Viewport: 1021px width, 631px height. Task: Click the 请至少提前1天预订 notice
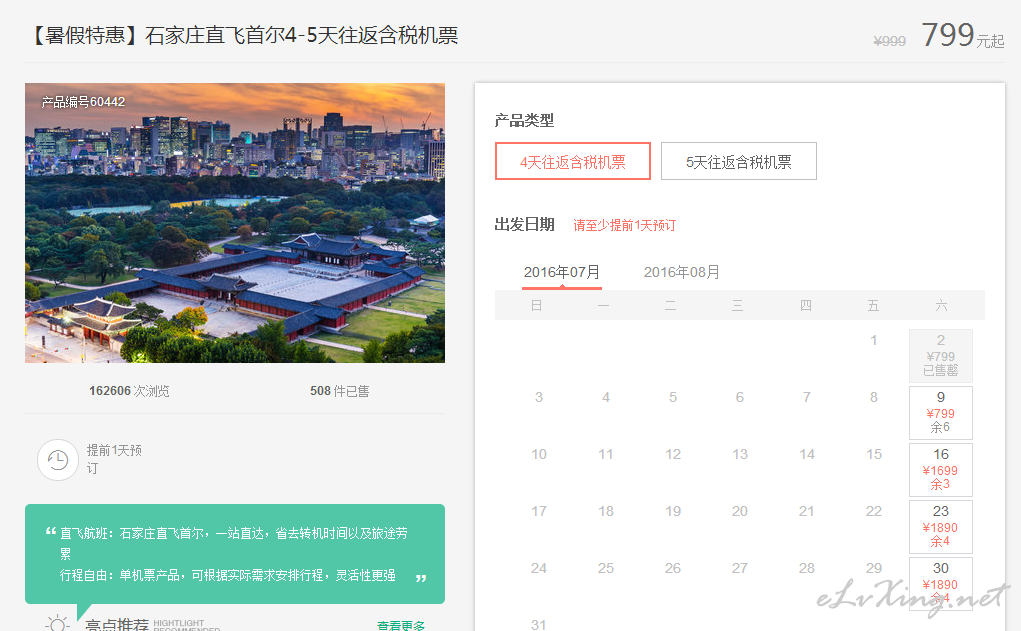(624, 225)
